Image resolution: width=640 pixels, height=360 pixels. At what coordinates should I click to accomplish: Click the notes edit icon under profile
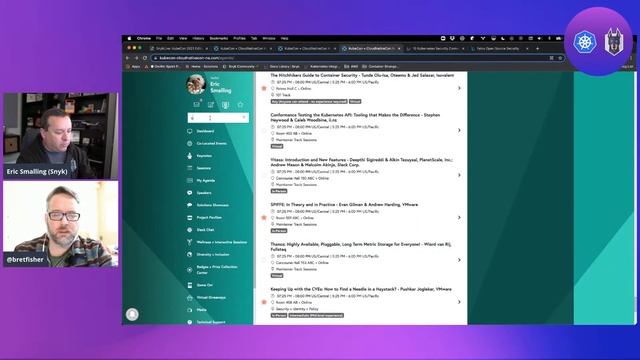pos(211,104)
